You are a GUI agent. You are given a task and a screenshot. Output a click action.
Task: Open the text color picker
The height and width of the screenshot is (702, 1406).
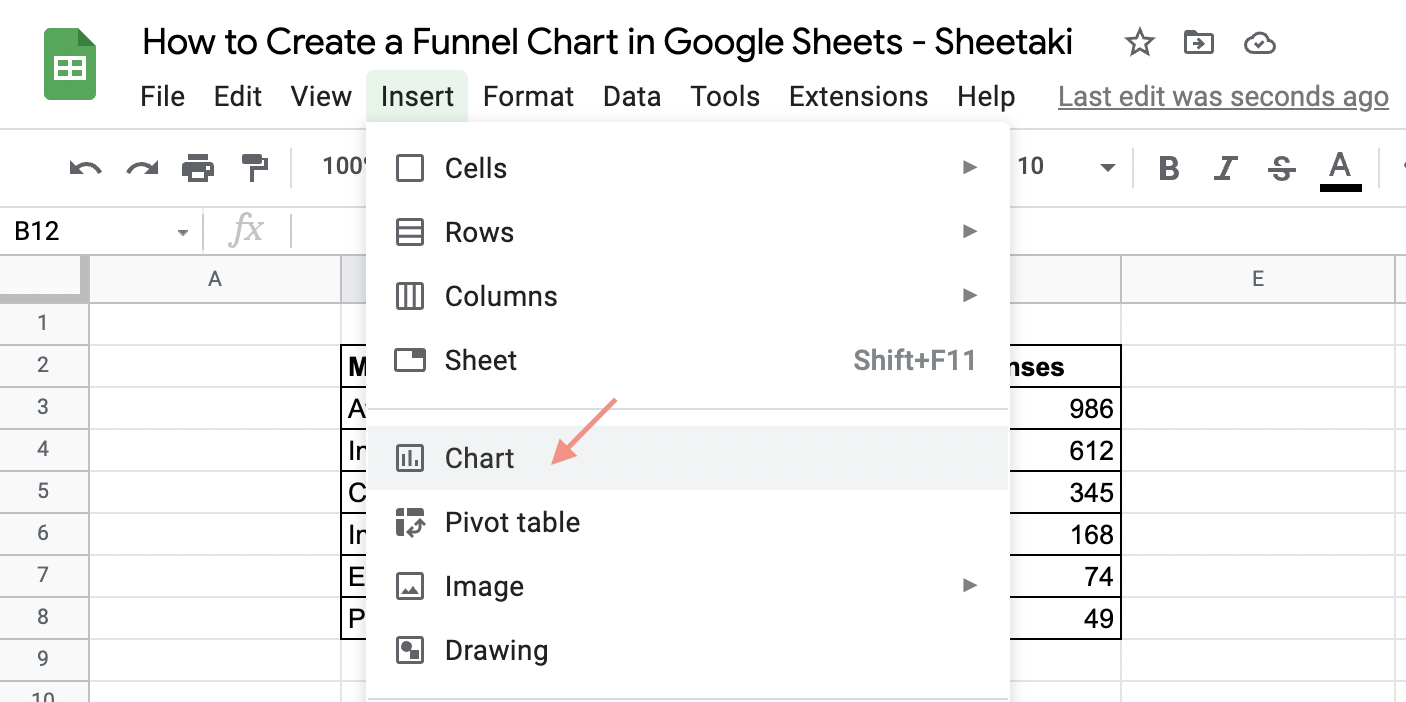pos(1340,168)
